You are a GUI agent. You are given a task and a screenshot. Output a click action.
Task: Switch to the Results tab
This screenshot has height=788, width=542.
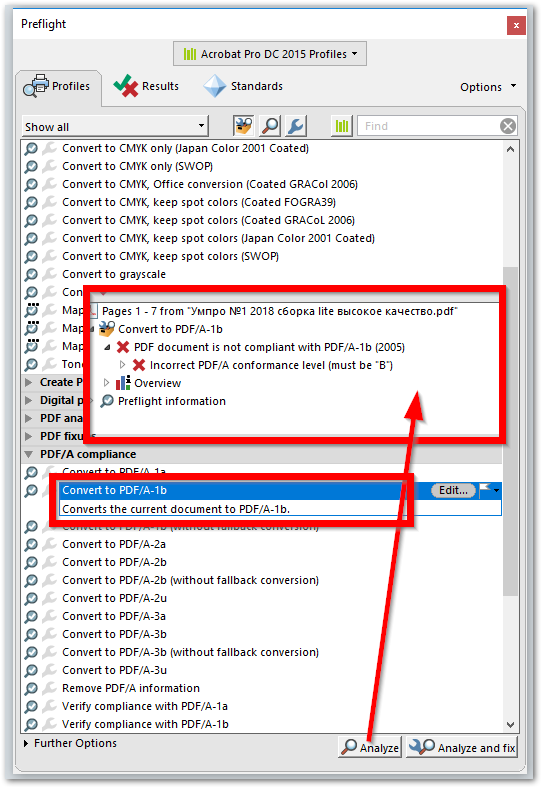click(146, 86)
